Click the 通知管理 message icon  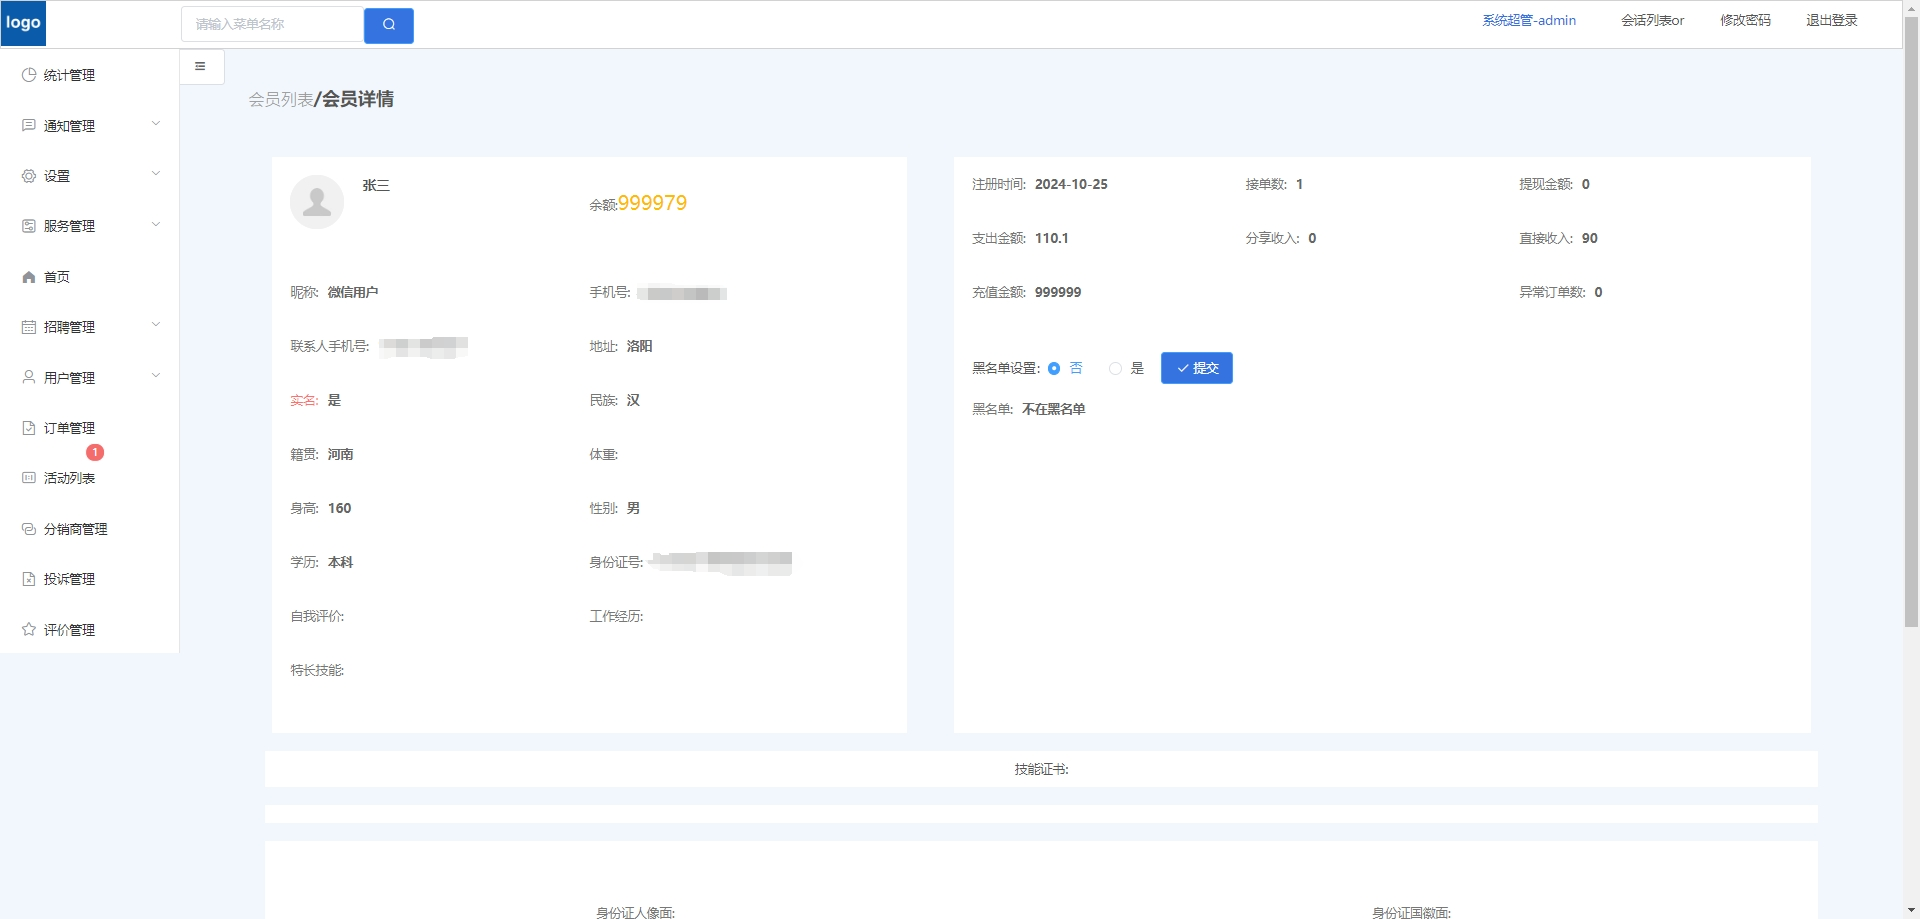29,125
